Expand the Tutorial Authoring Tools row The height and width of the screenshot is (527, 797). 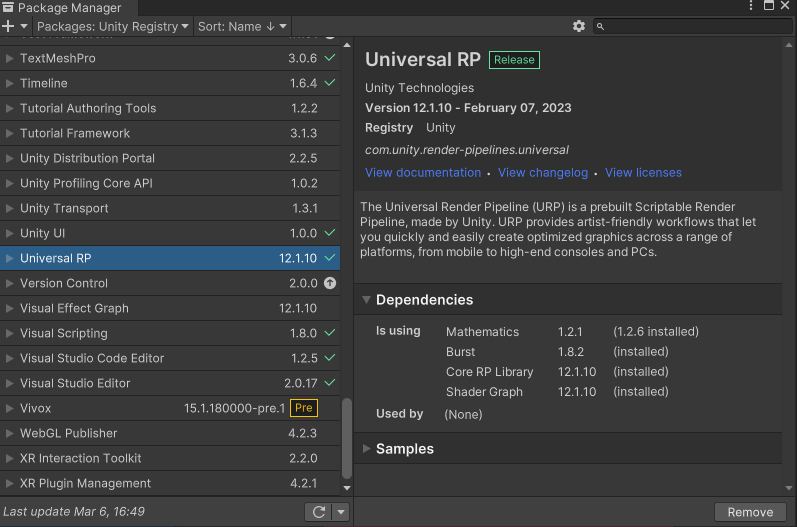click(9, 108)
